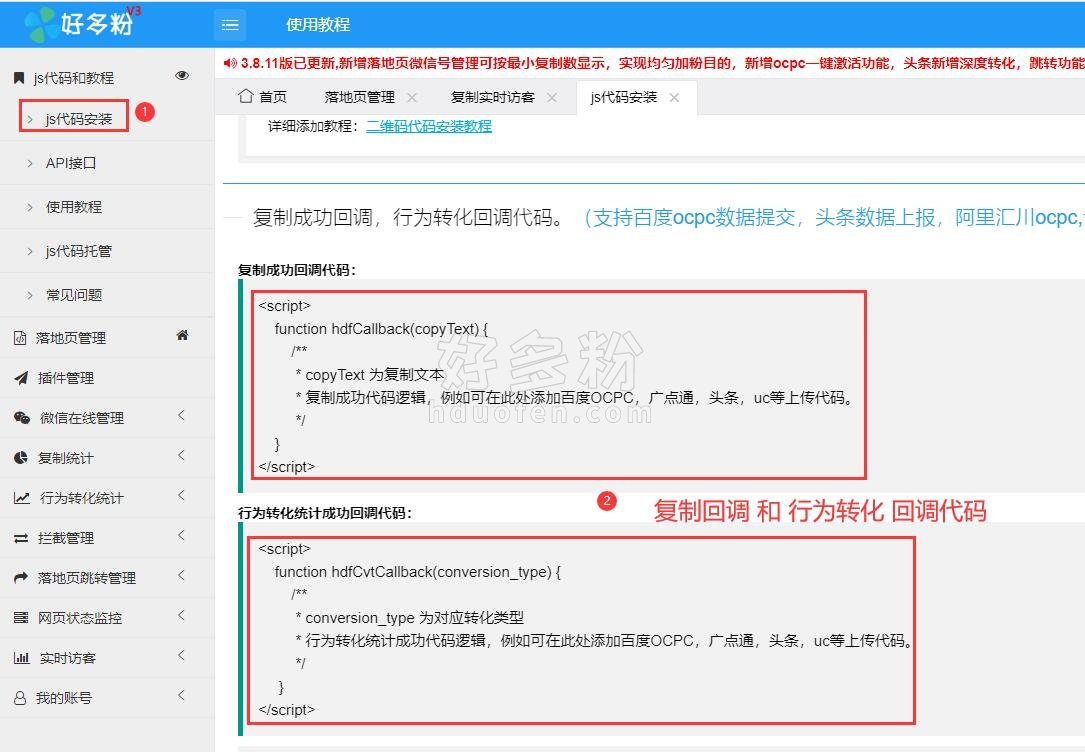Click the eye icon next to js代码和教程

pyautogui.click(x=182, y=75)
